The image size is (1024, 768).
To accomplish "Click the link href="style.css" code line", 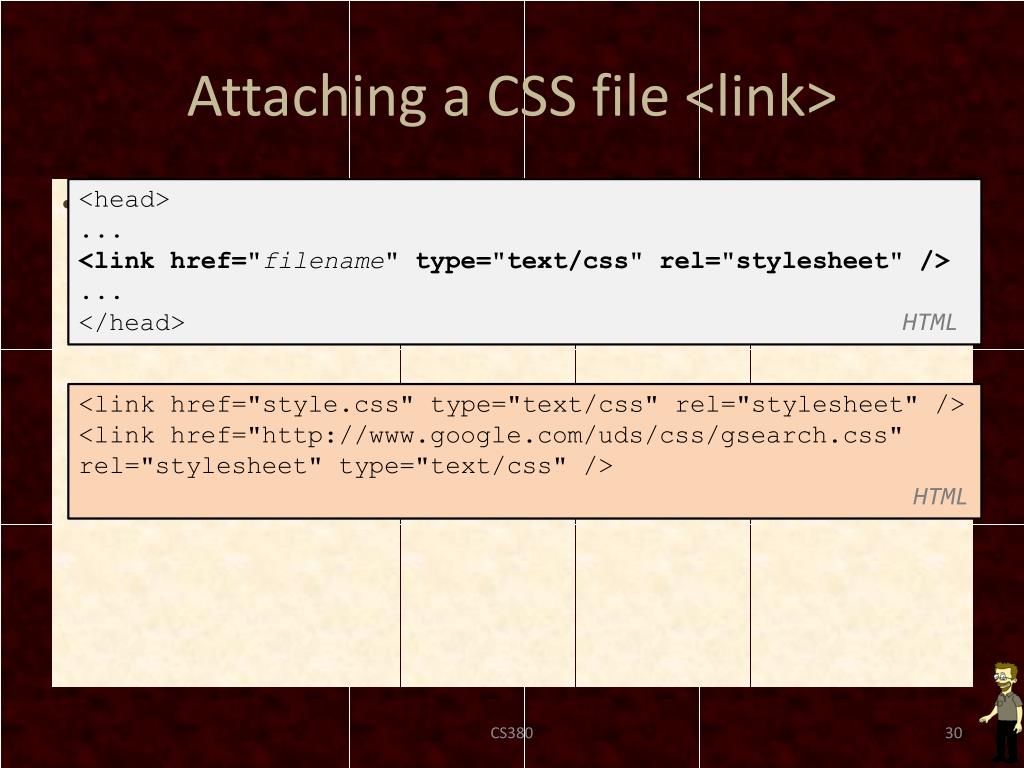I will [x=521, y=405].
